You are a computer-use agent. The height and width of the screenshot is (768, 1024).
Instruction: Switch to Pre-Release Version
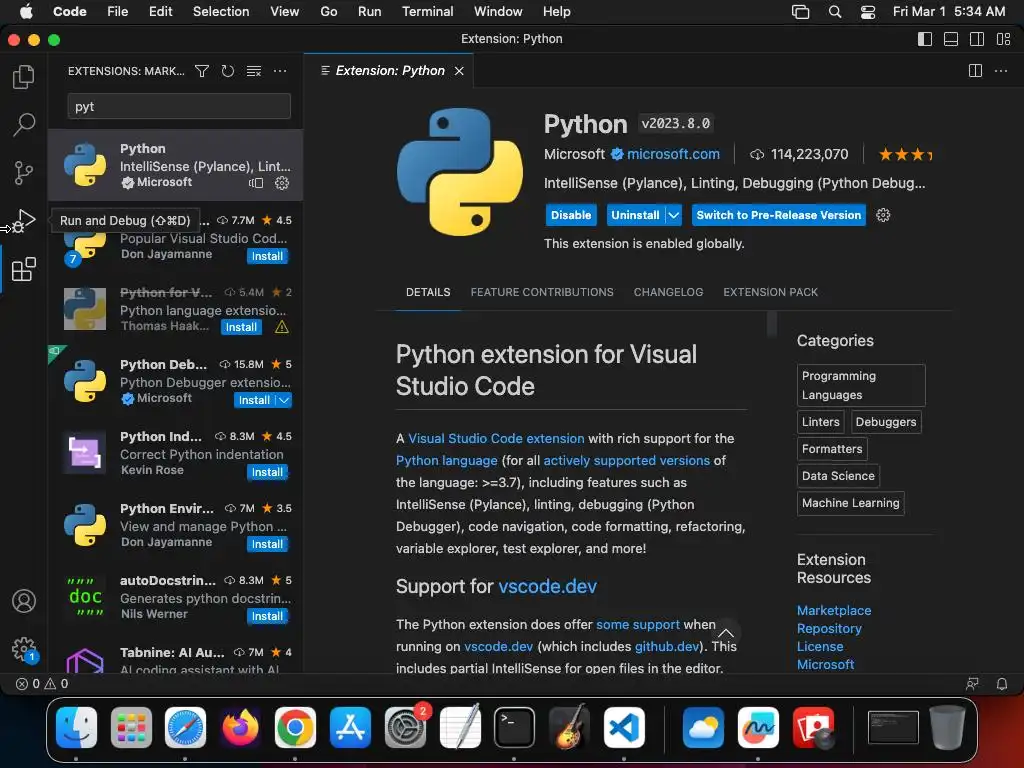[778, 215]
